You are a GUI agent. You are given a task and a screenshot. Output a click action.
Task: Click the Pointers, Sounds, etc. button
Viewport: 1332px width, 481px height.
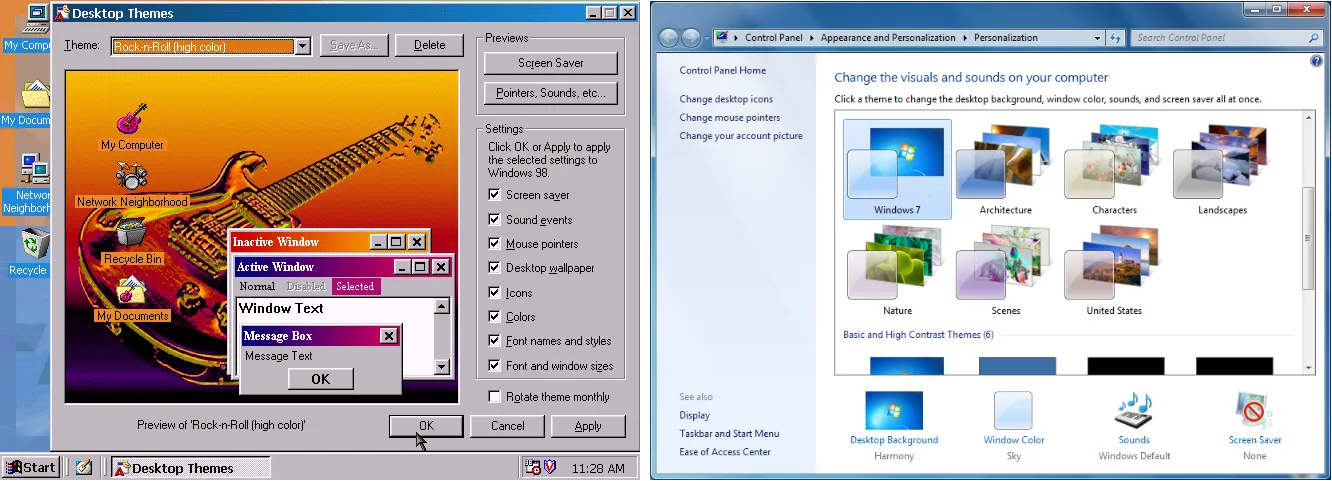pyautogui.click(x=550, y=93)
